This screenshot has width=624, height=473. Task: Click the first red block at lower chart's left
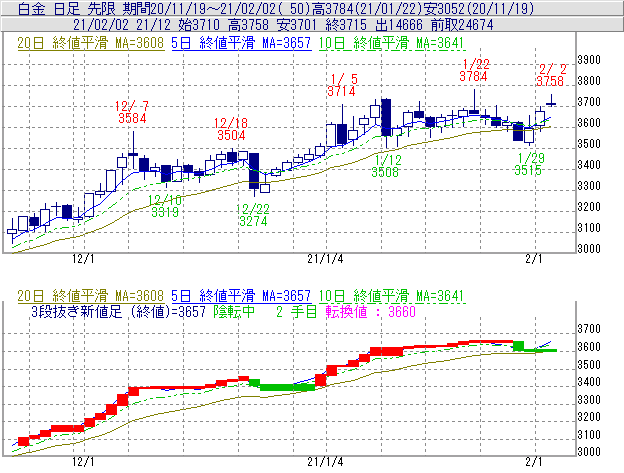(x=24, y=441)
